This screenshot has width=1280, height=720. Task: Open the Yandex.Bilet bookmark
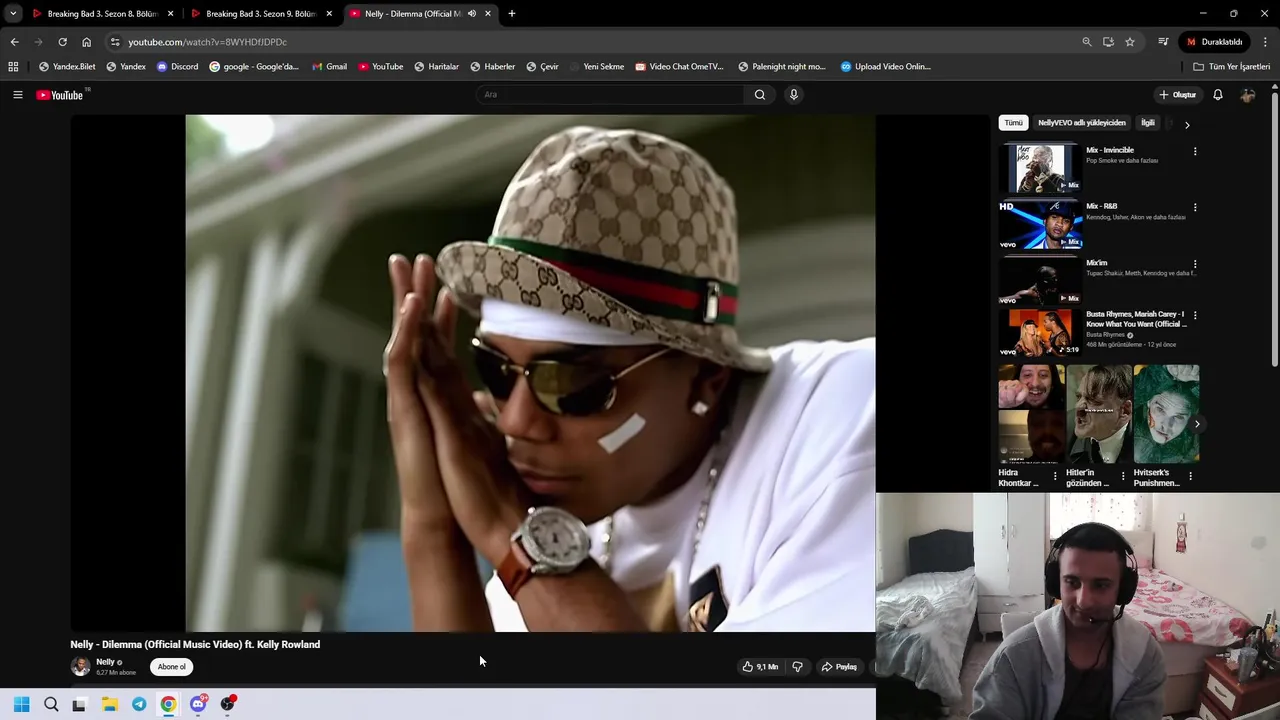point(67,67)
